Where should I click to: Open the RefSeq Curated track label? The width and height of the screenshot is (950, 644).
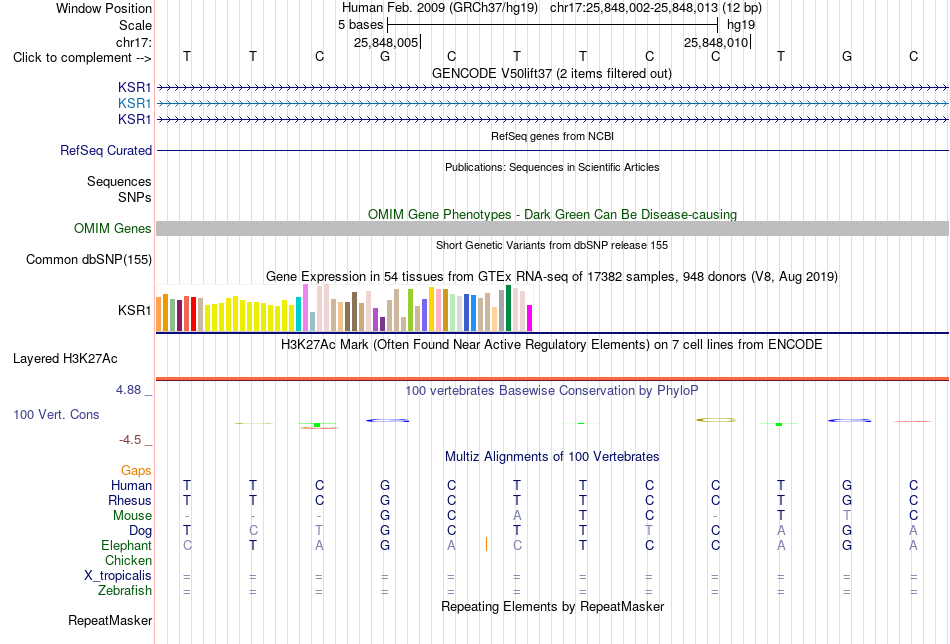click(x=106, y=150)
